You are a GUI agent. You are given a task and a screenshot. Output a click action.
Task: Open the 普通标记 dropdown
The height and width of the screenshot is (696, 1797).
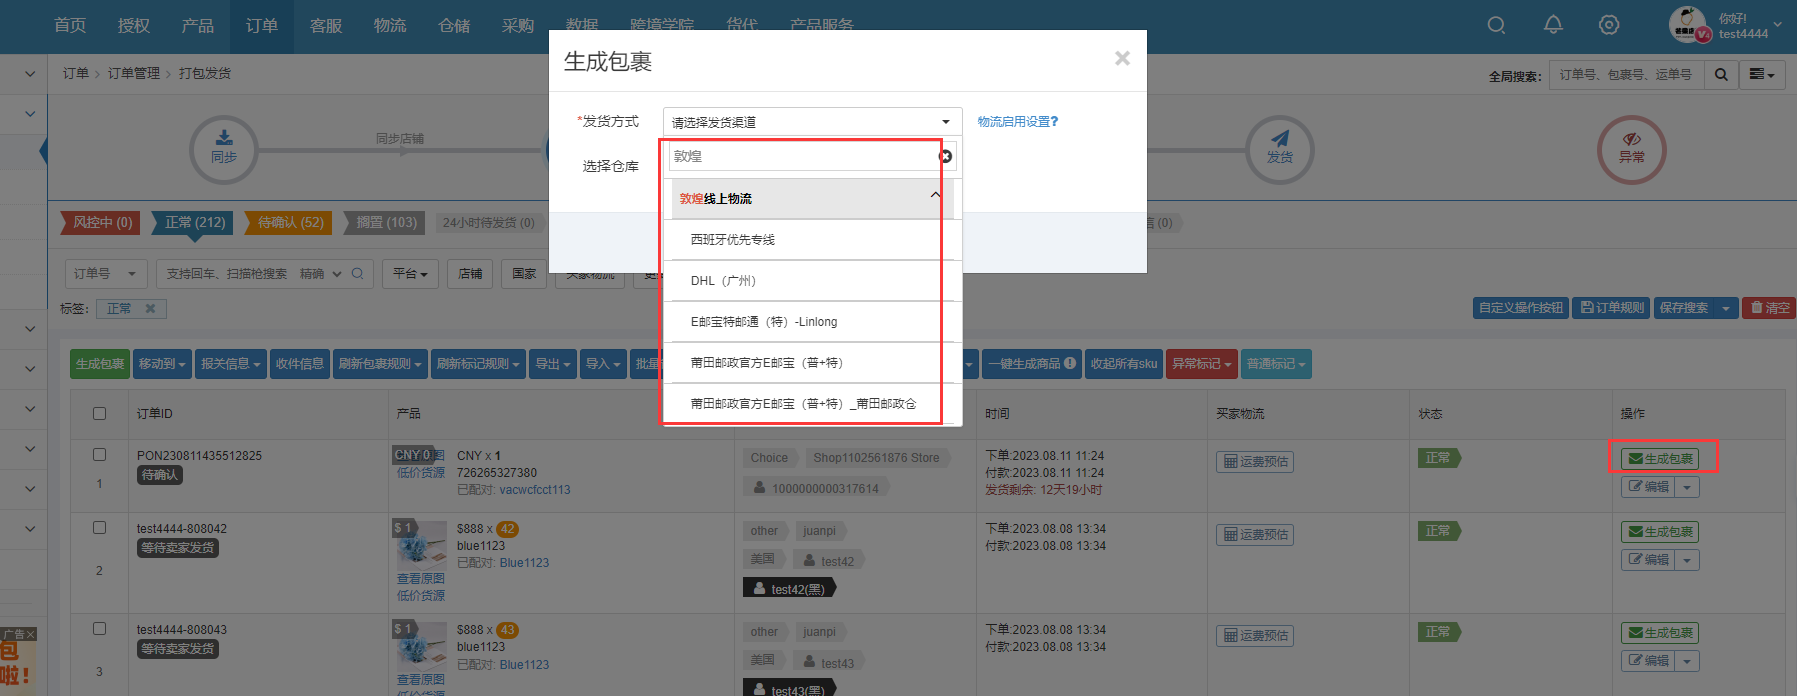tap(1277, 364)
